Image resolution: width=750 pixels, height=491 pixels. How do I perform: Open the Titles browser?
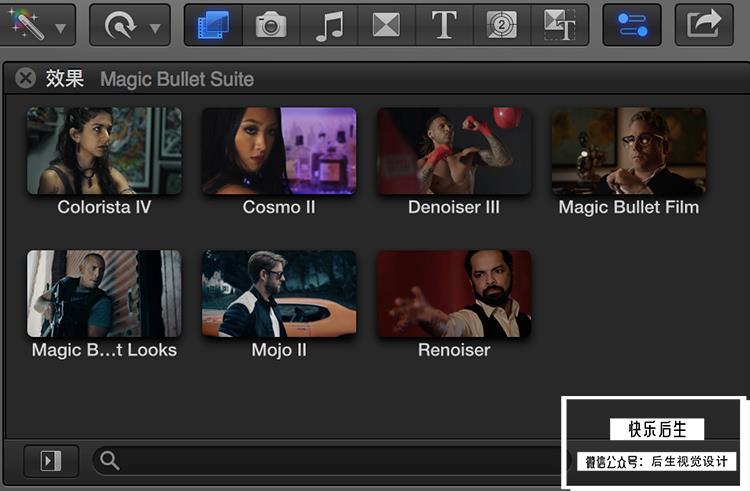tap(444, 25)
